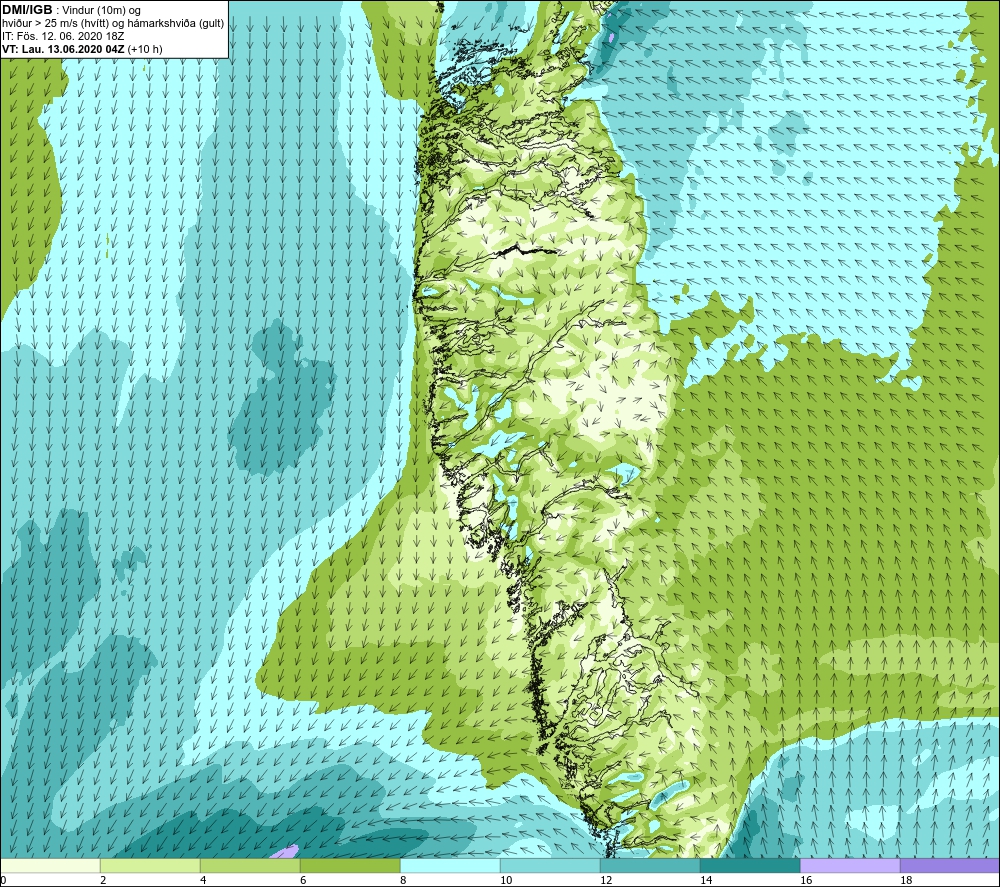Click the legend scale label '4'
The height and width of the screenshot is (887, 1000).
tap(203, 881)
